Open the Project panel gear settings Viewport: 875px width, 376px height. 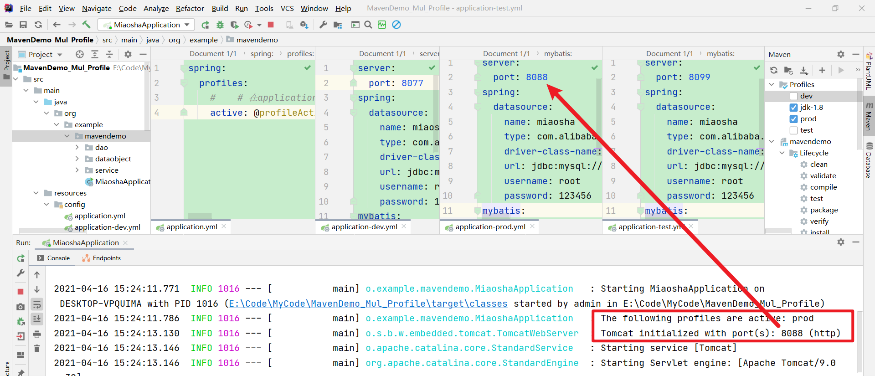coord(128,54)
